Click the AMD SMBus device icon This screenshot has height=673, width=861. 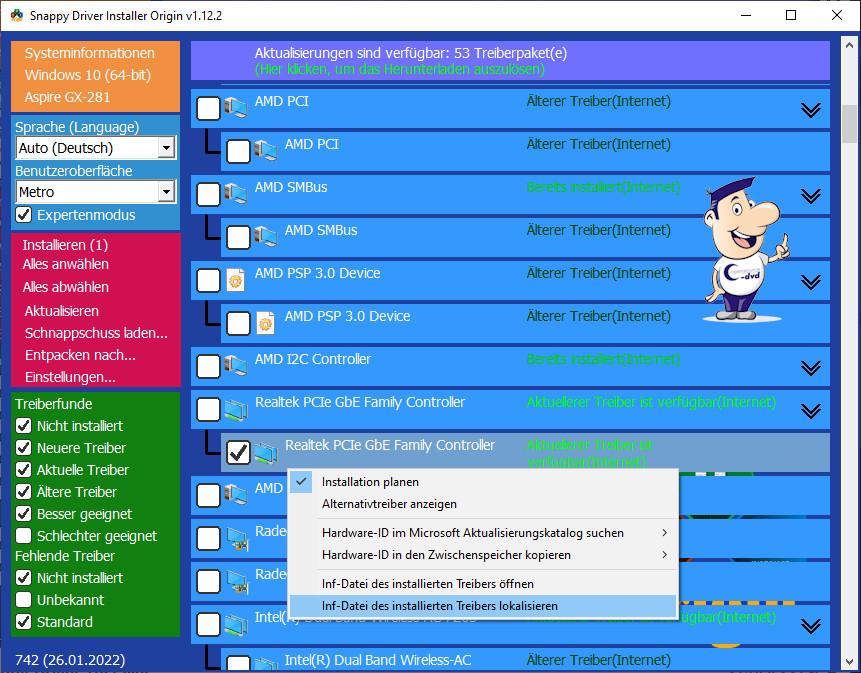point(236,194)
